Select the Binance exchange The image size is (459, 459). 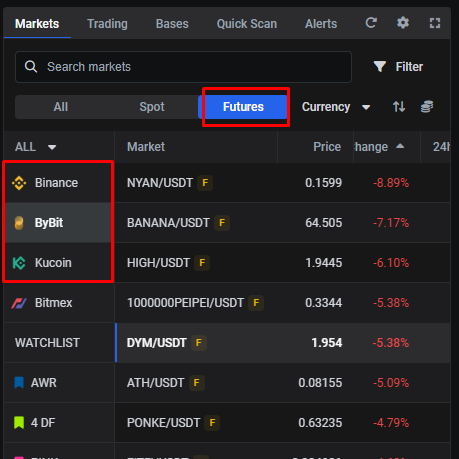(x=58, y=183)
